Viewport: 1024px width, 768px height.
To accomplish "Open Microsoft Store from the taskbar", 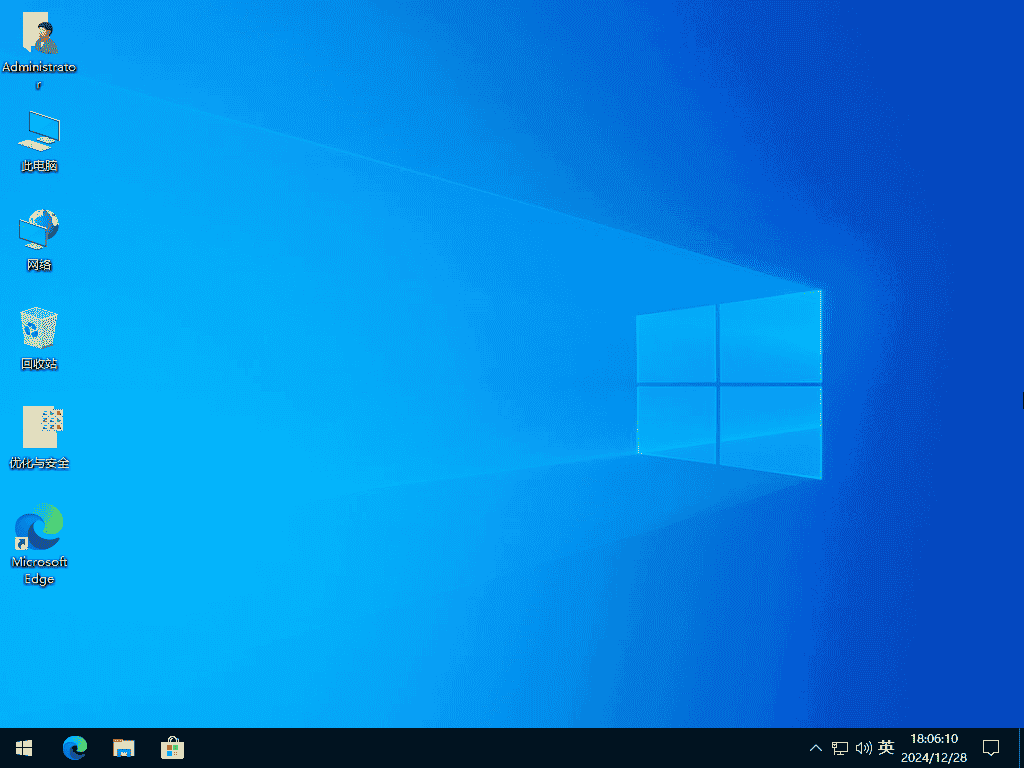I will (x=172, y=748).
